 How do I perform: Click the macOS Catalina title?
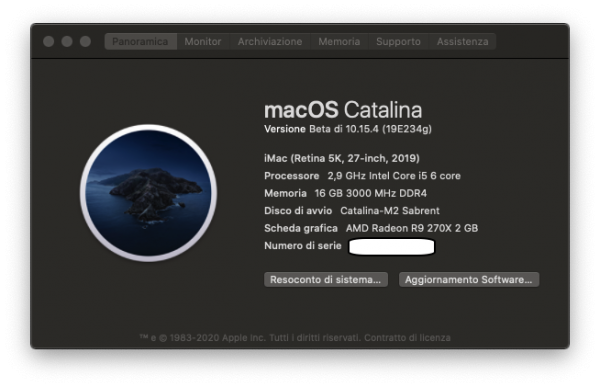click(343, 110)
